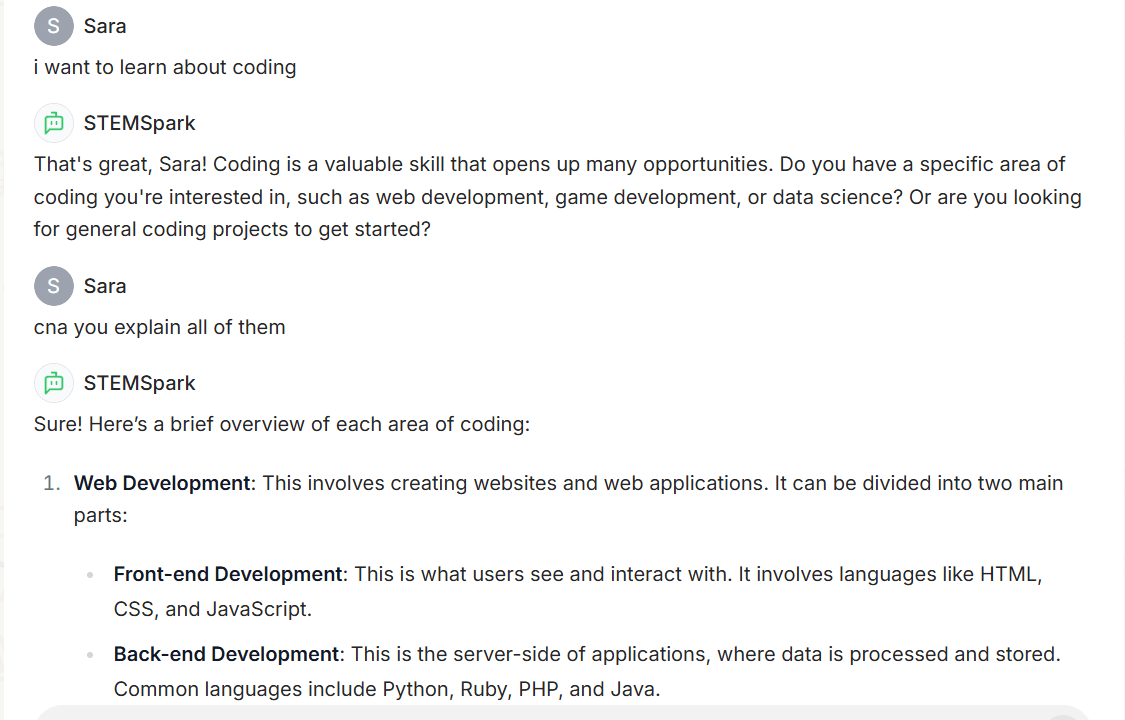
Task: Click the 'Common languages include Python, Ruby' line
Action: click(x=387, y=689)
